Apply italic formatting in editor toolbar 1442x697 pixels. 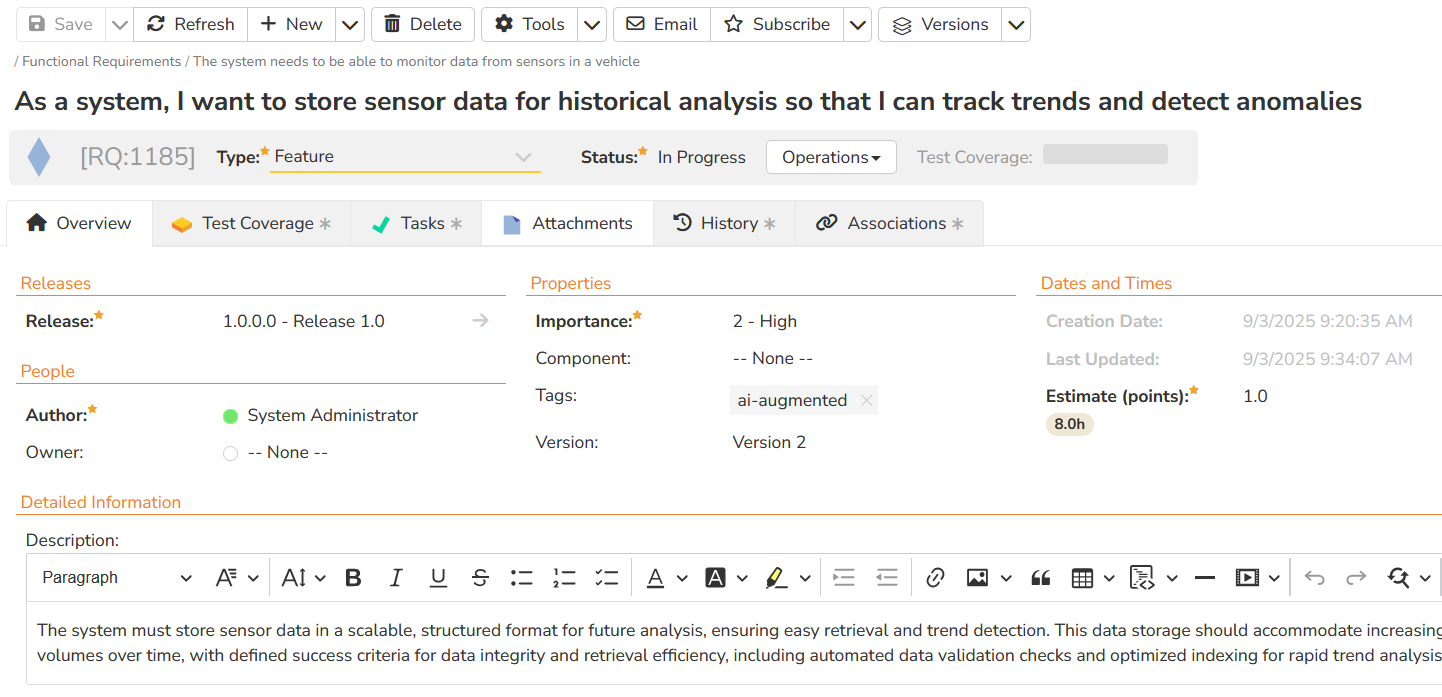click(396, 578)
